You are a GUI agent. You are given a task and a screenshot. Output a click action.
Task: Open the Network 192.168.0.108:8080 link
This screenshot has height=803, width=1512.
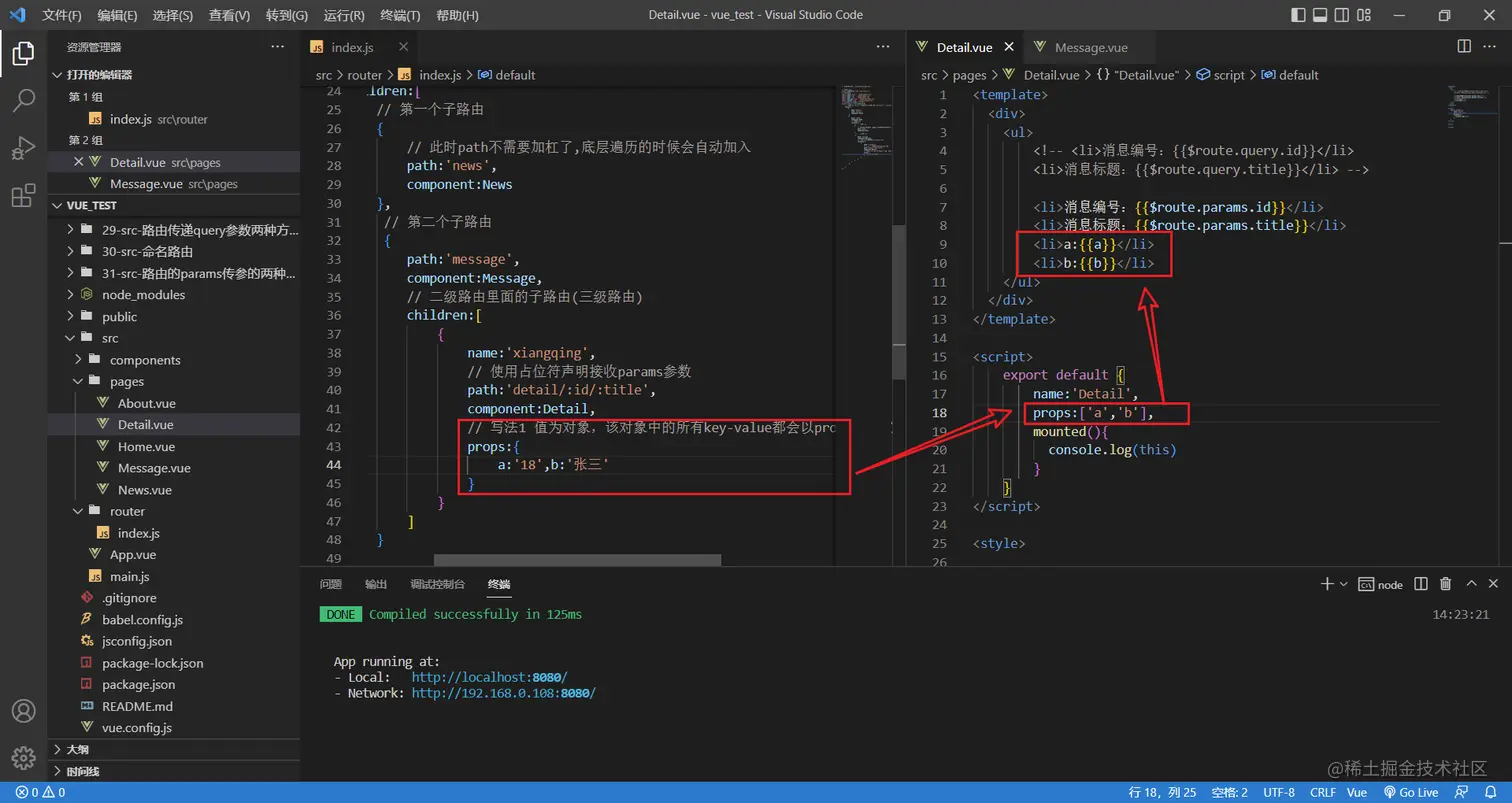[503, 693]
